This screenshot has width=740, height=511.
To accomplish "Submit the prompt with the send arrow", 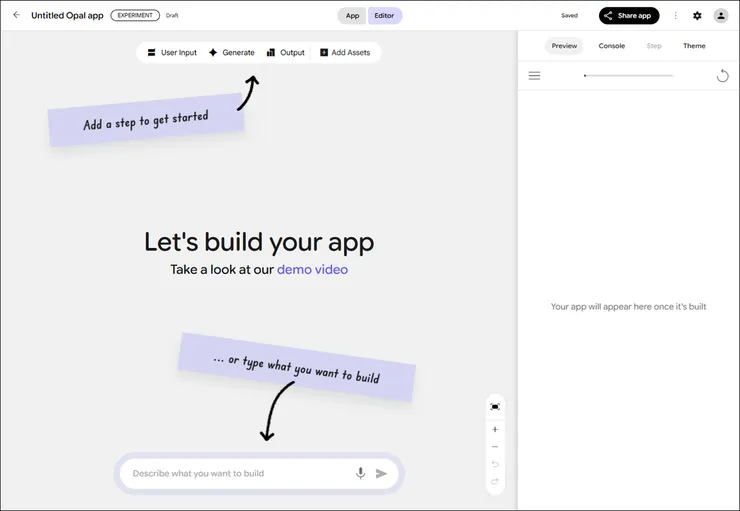I will [381, 473].
